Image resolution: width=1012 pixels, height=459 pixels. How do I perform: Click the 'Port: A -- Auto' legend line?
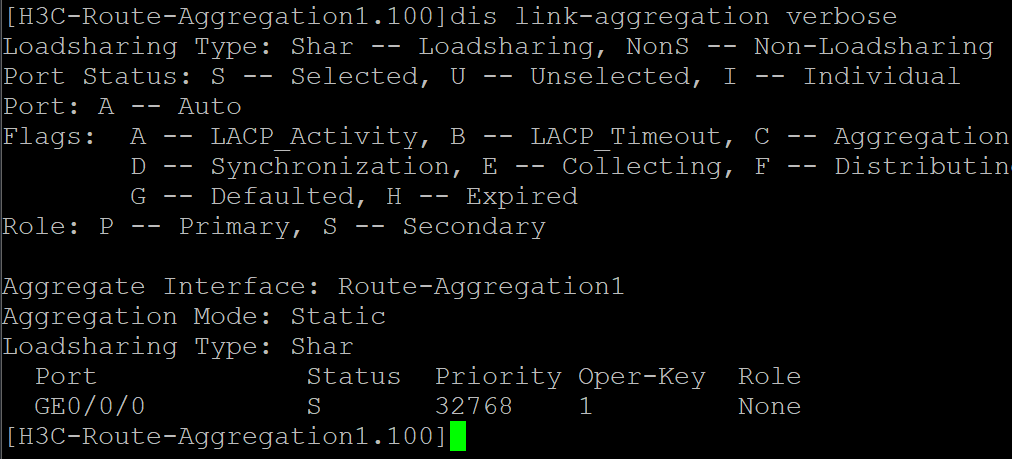point(122,107)
